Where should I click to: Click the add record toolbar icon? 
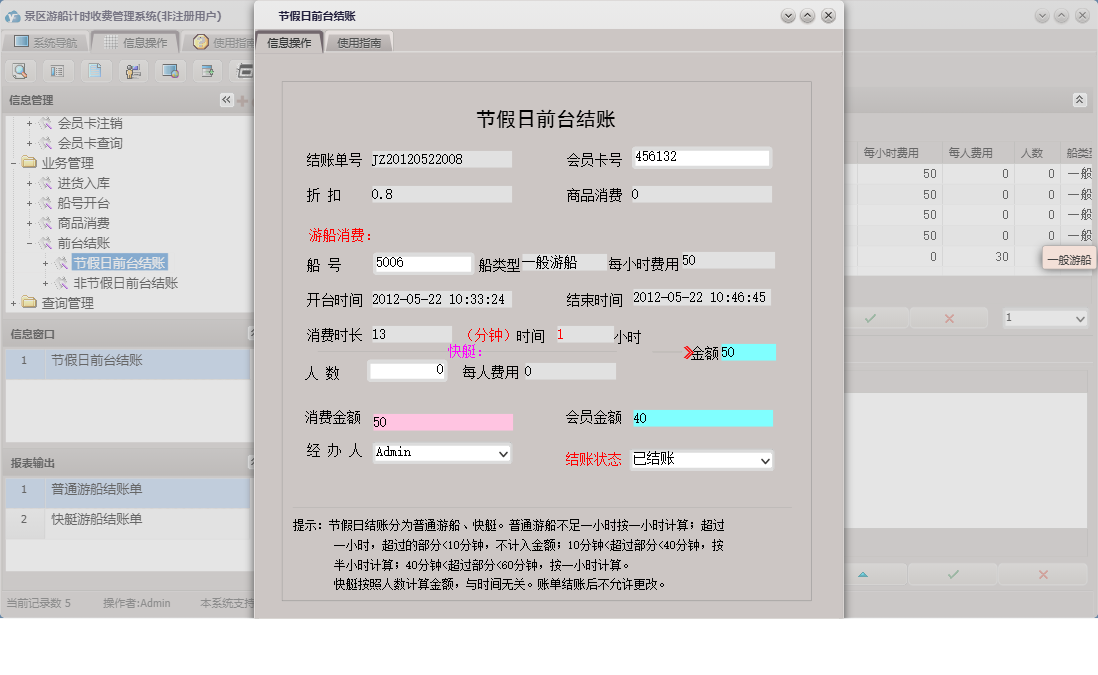207,70
